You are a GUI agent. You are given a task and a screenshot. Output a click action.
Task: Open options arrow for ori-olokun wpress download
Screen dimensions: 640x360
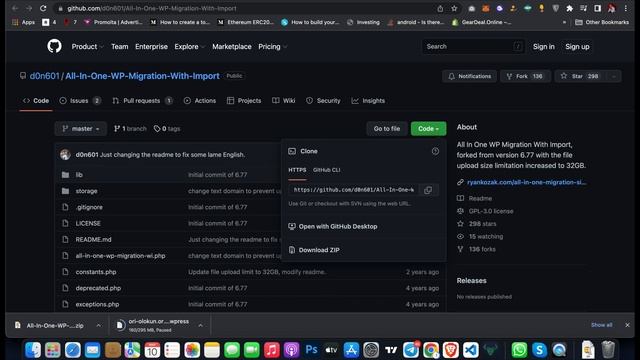[200, 325]
